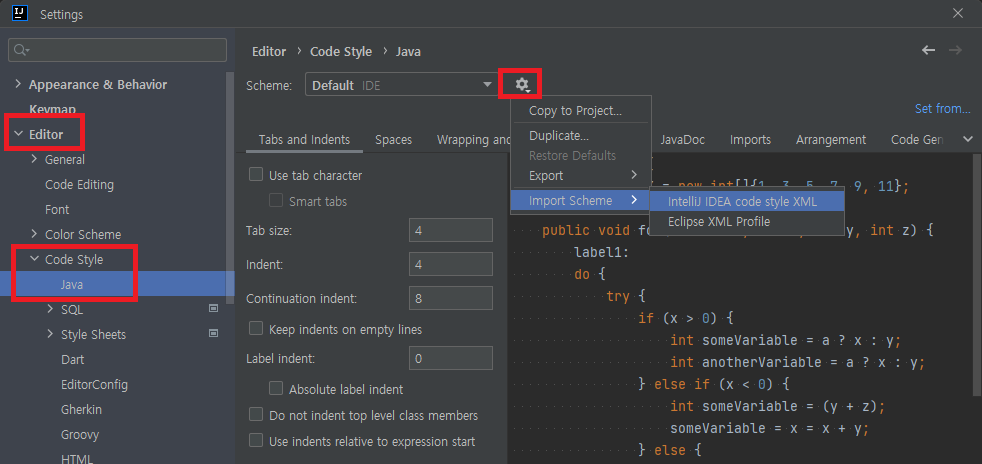Expand the SQL node
This screenshot has height=464, width=982.
pos(50,309)
